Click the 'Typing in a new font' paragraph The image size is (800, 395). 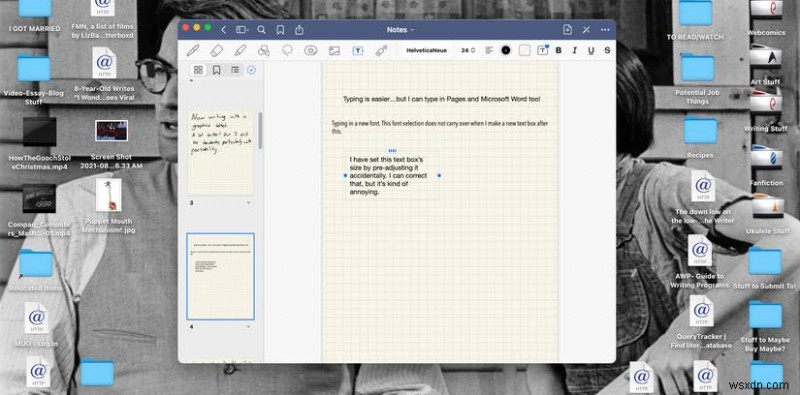[x=440, y=128]
